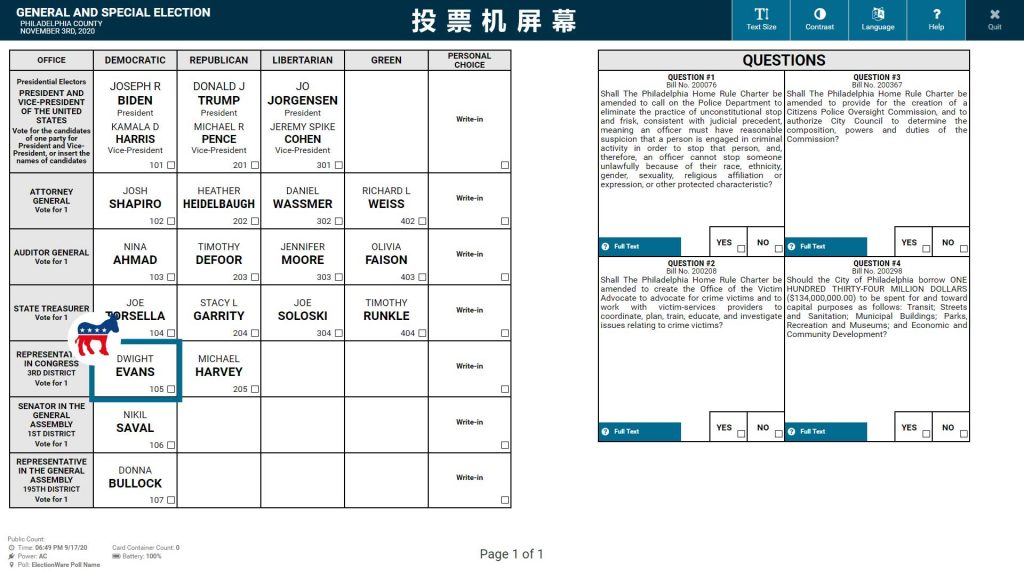Open the Language selector
The height and width of the screenshot is (576, 1024).
coord(878,19)
